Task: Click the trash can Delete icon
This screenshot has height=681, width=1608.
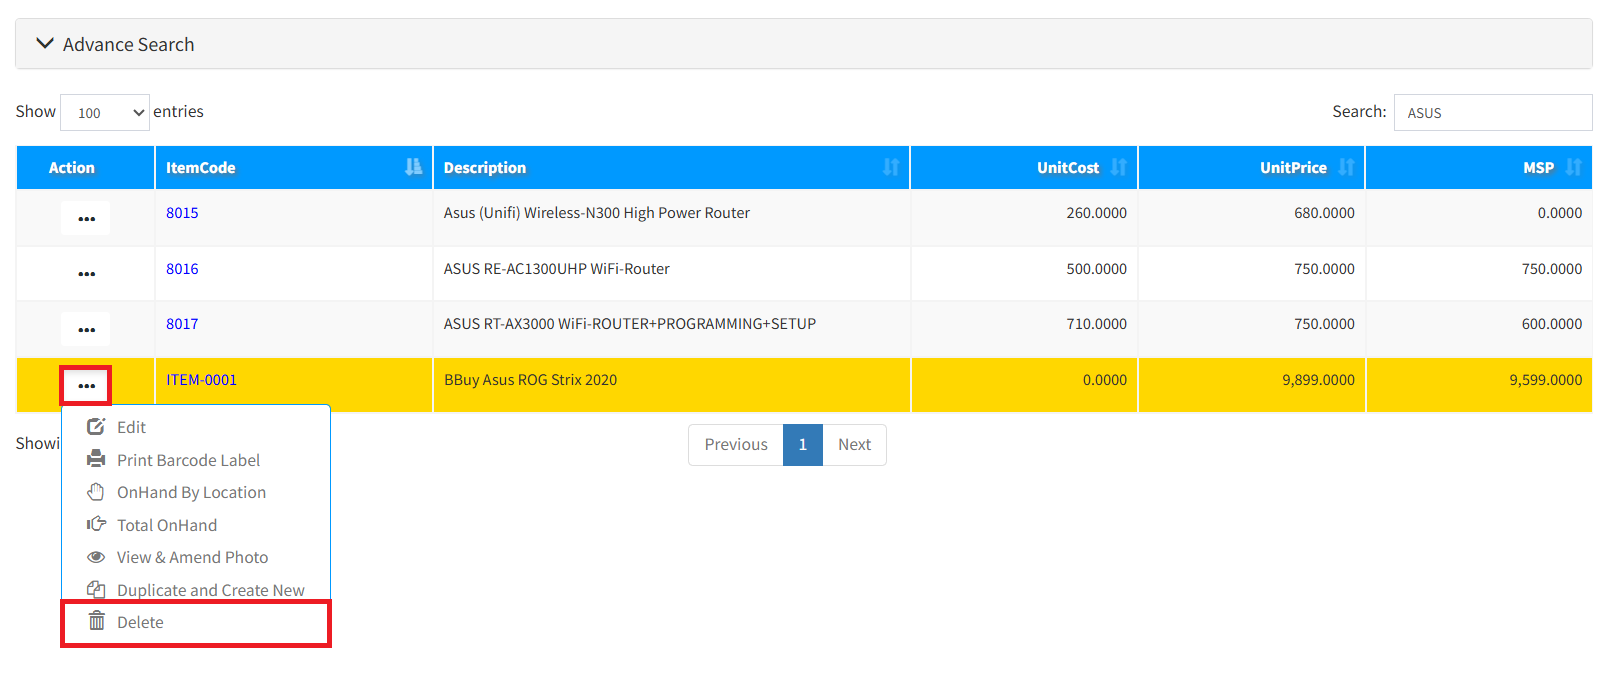Action: [97, 621]
